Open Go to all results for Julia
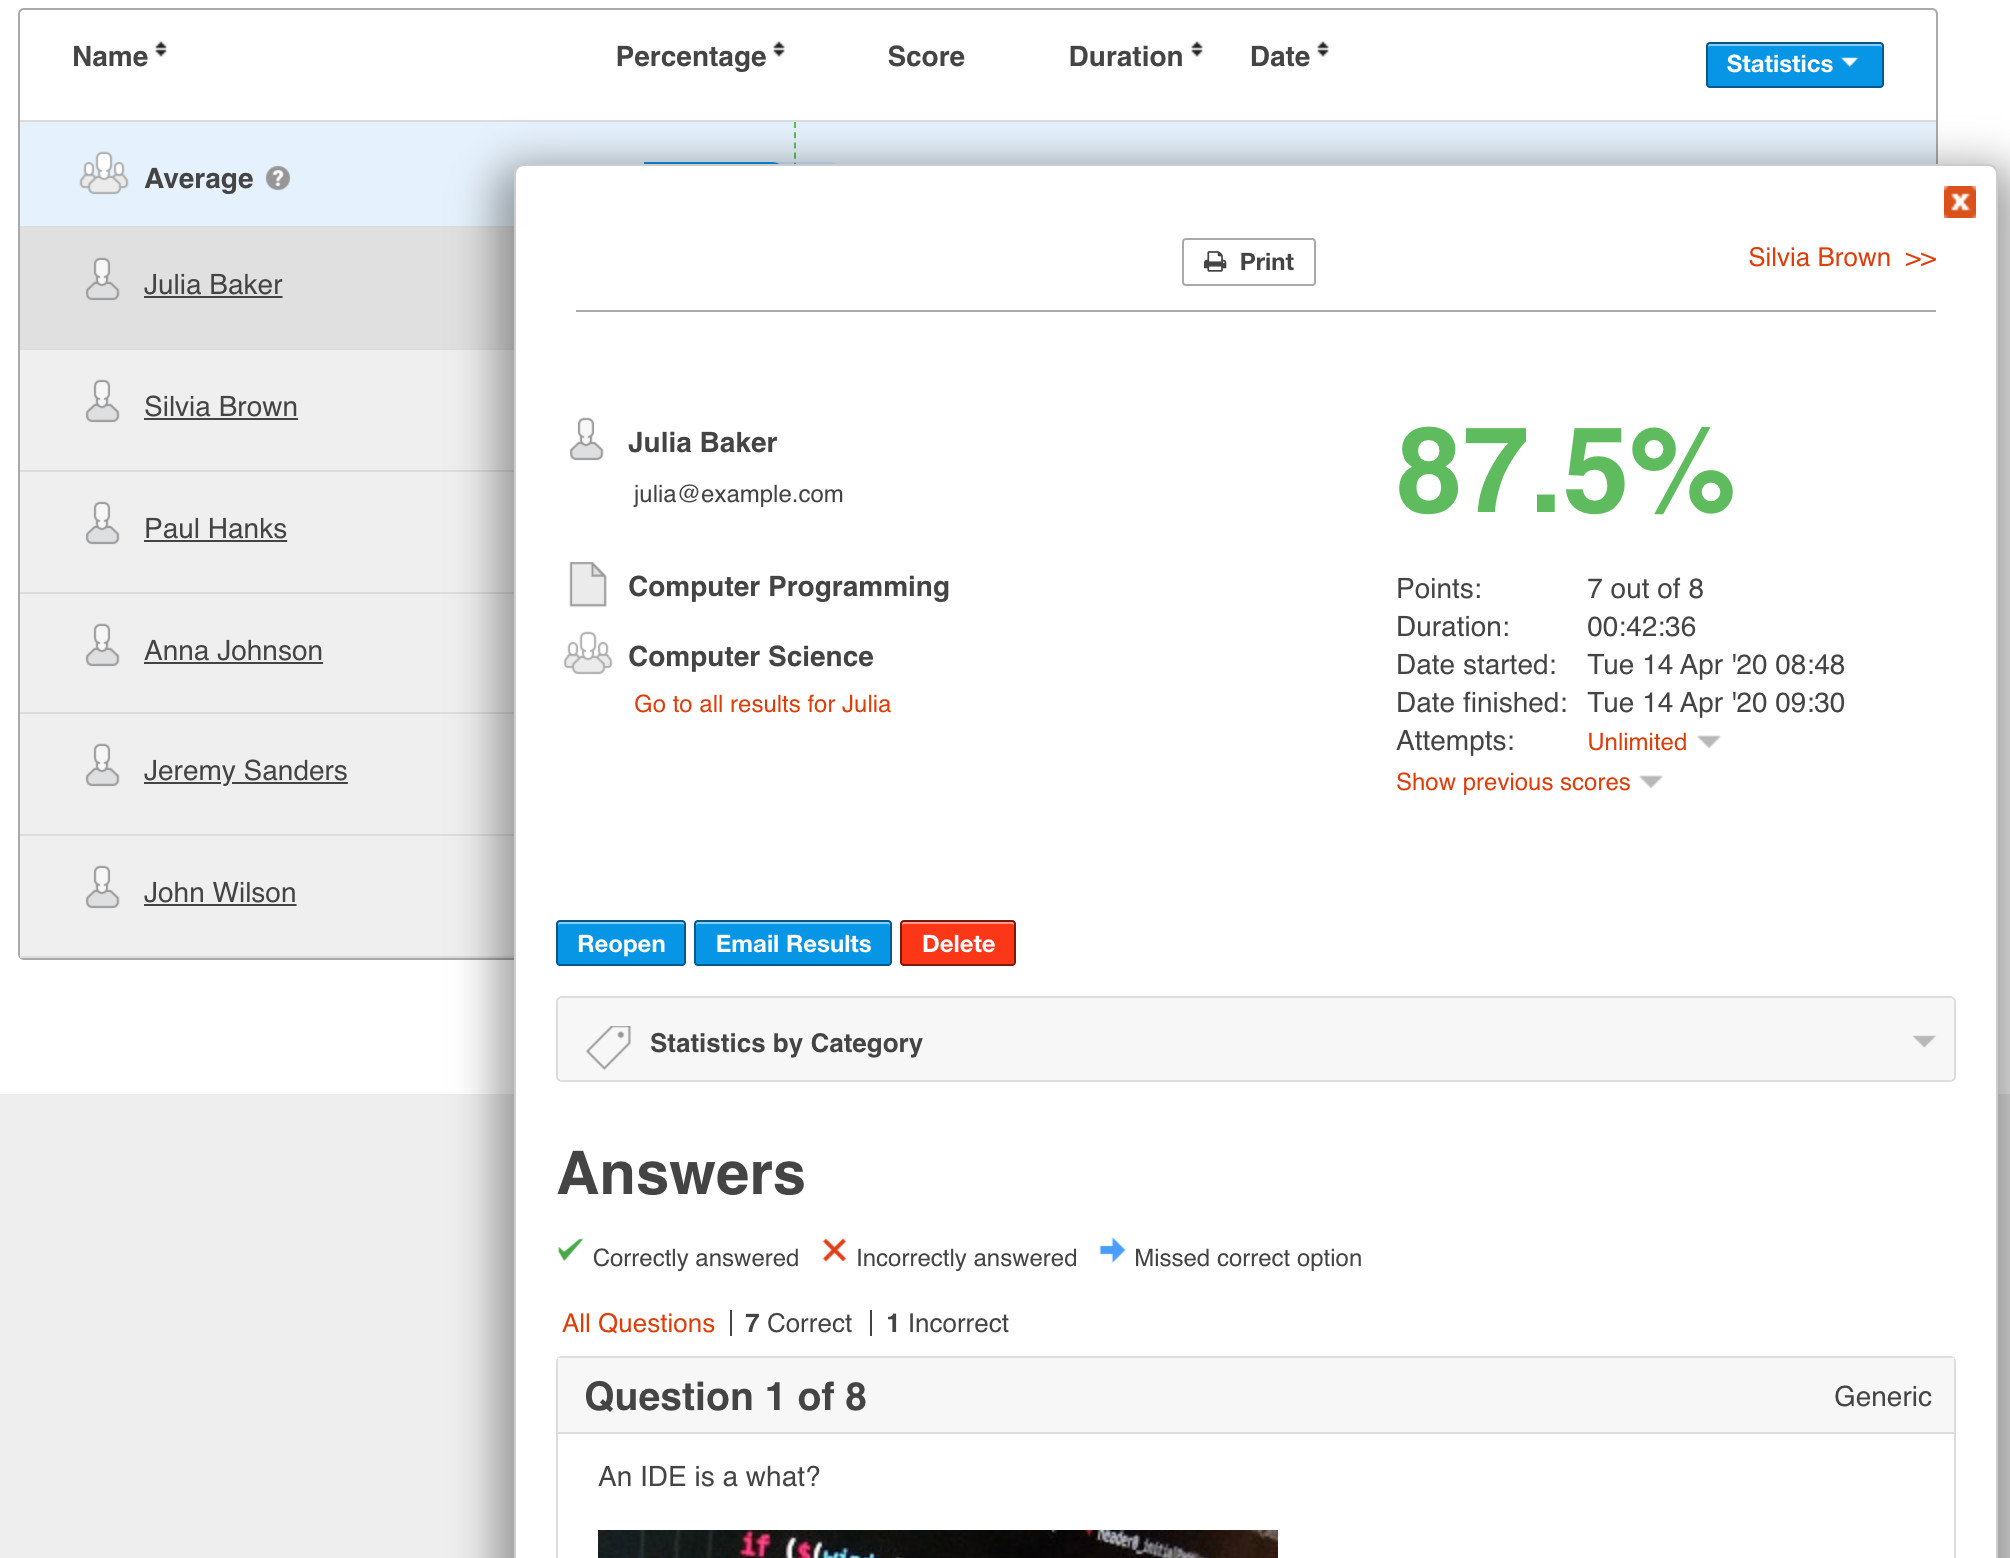 click(x=762, y=704)
